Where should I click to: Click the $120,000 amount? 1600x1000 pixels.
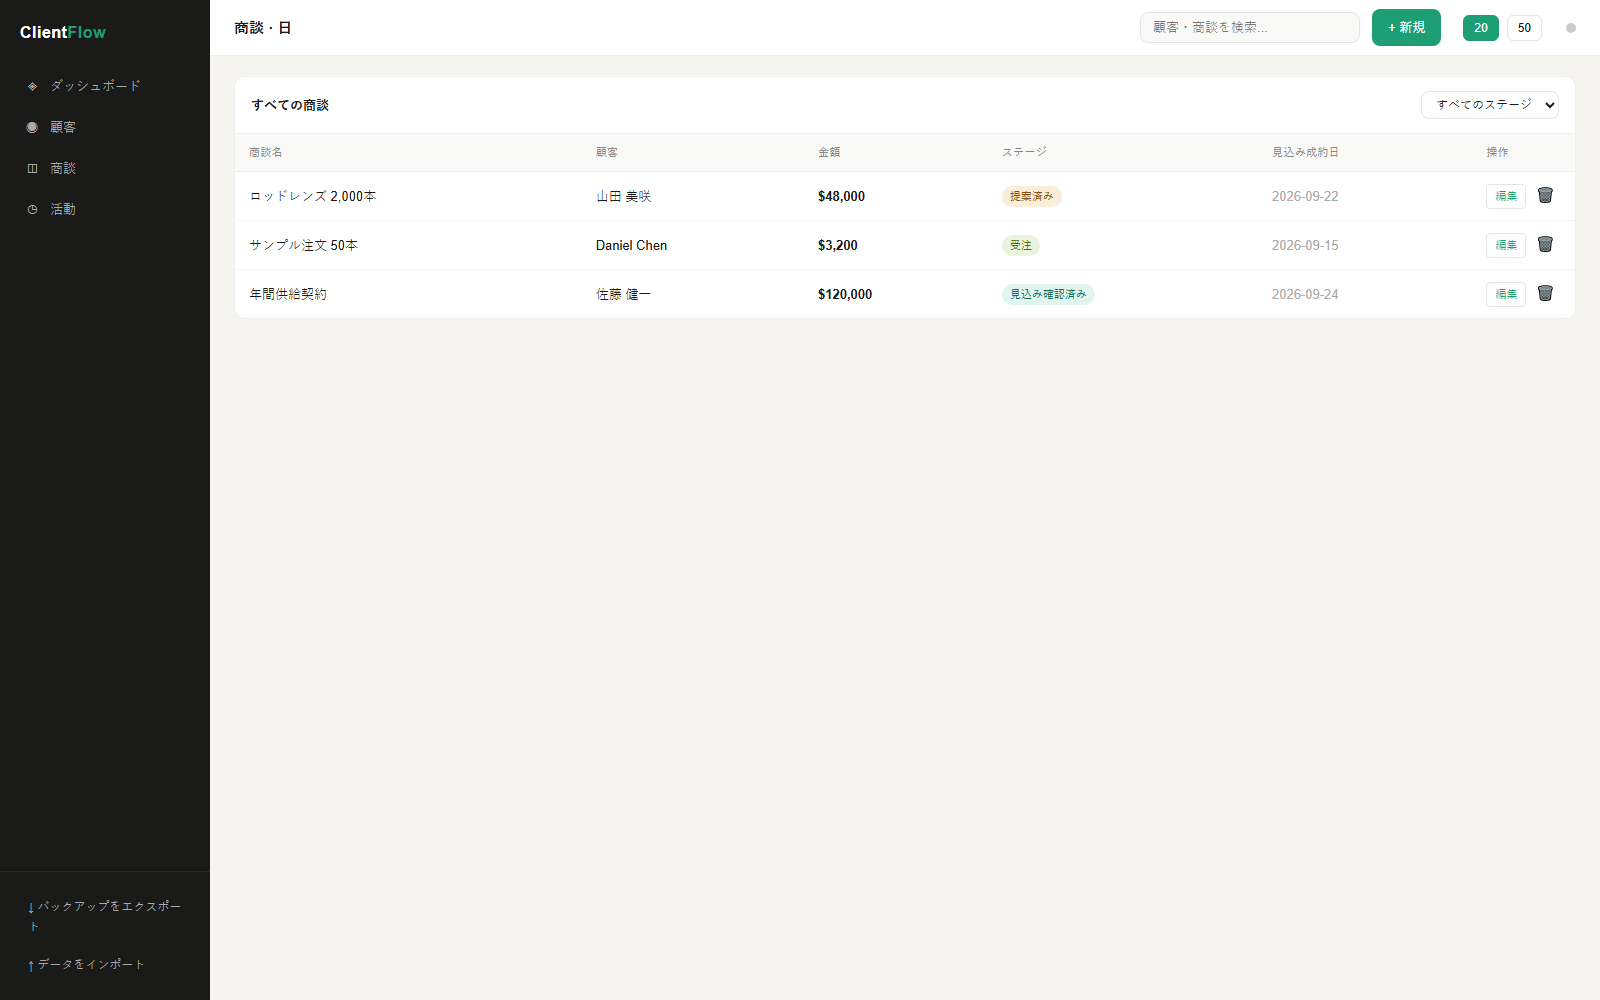point(845,294)
